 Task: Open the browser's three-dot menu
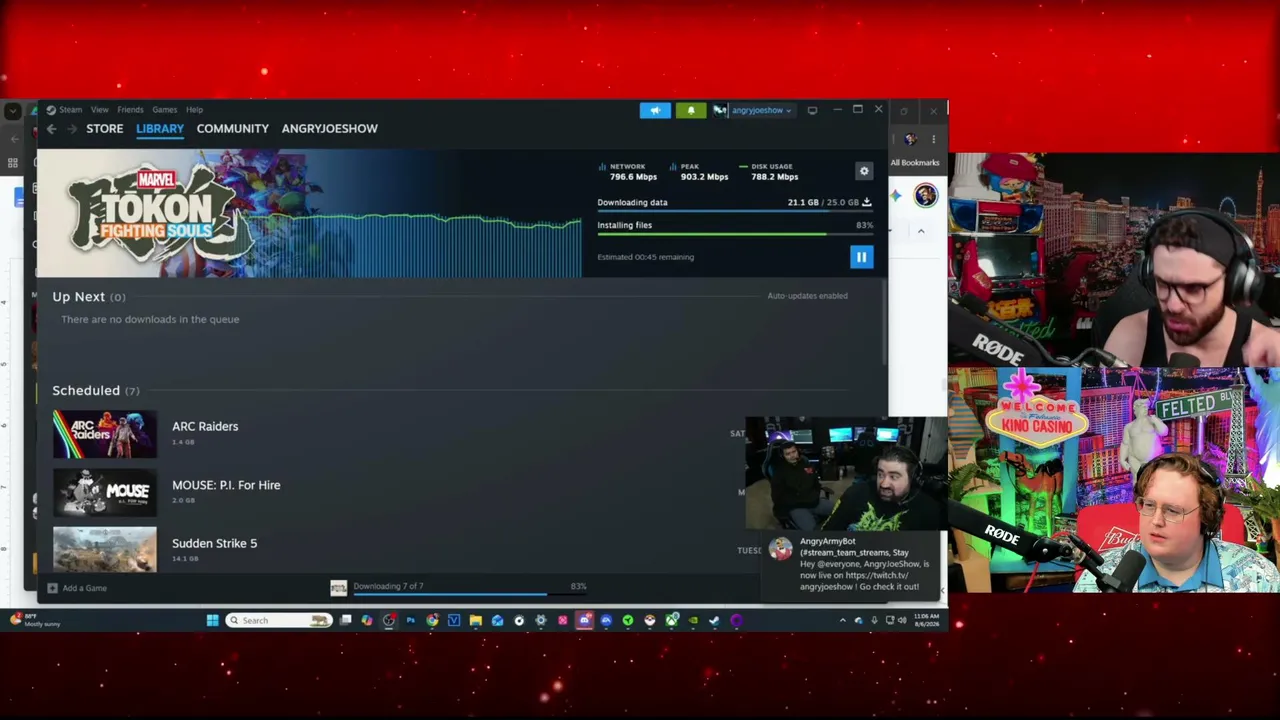pyautogui.click(x=933, y=139)
